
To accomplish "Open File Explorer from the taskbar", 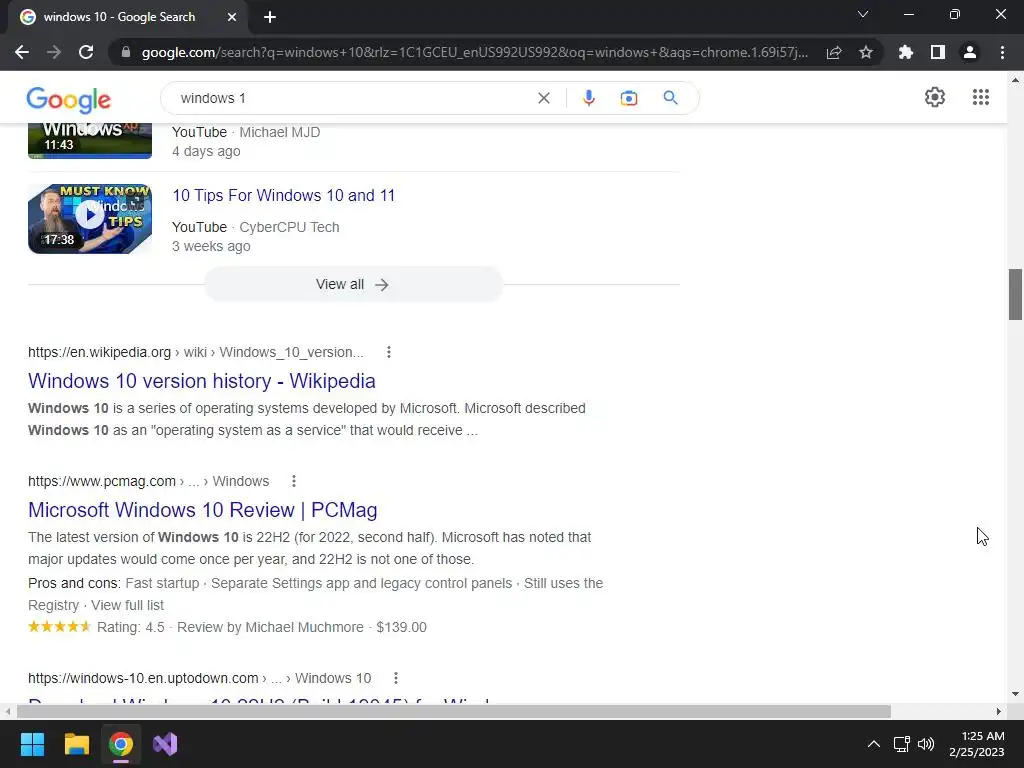I will (x=77, y=744).
